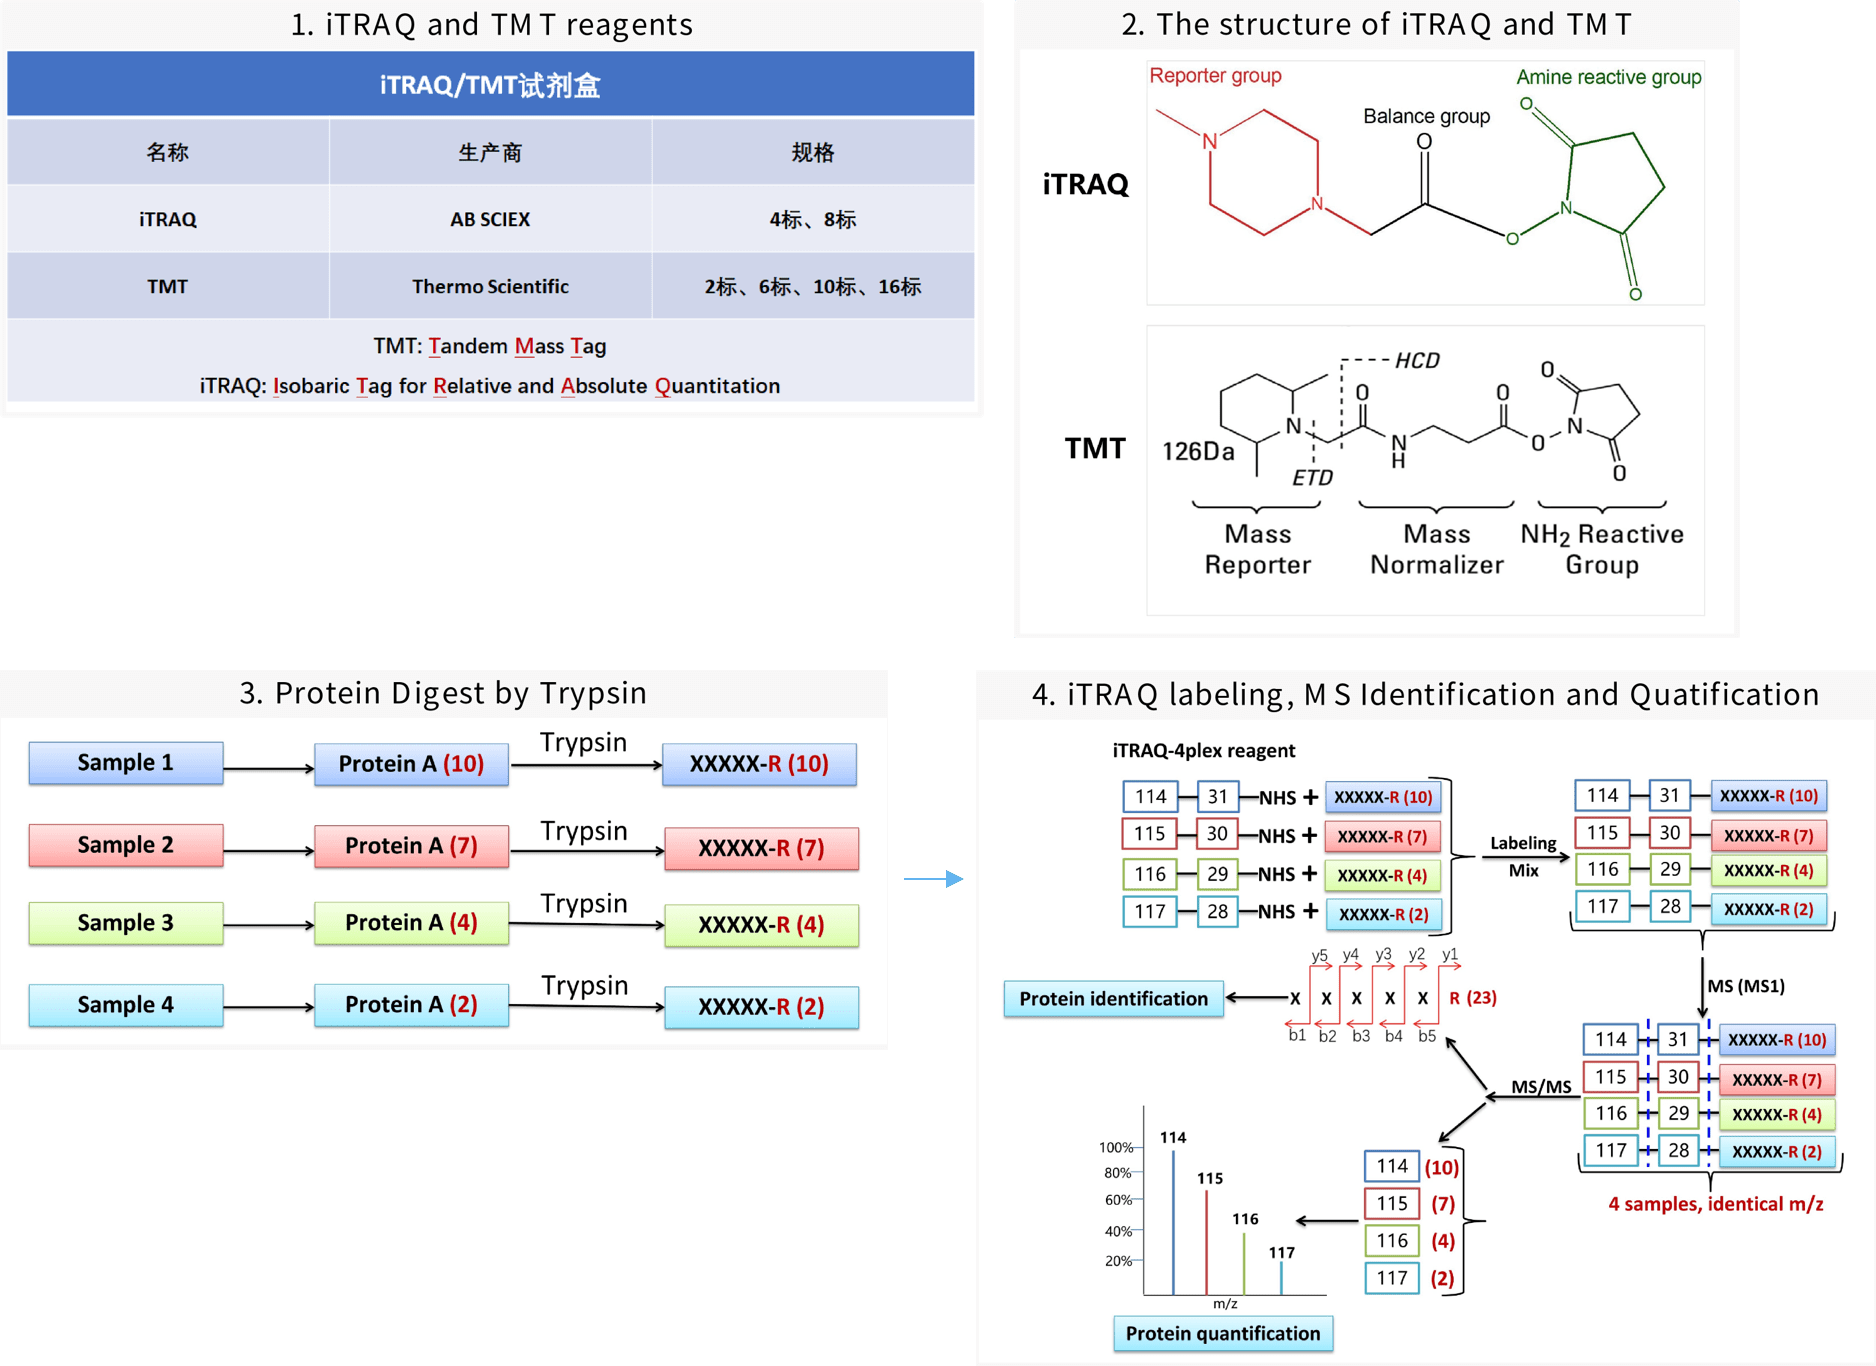Image resolution: width=1876 pixels, height=1366 pixels.
Task: Click the 'Protein identification' box
Action: coord(1114,999)
